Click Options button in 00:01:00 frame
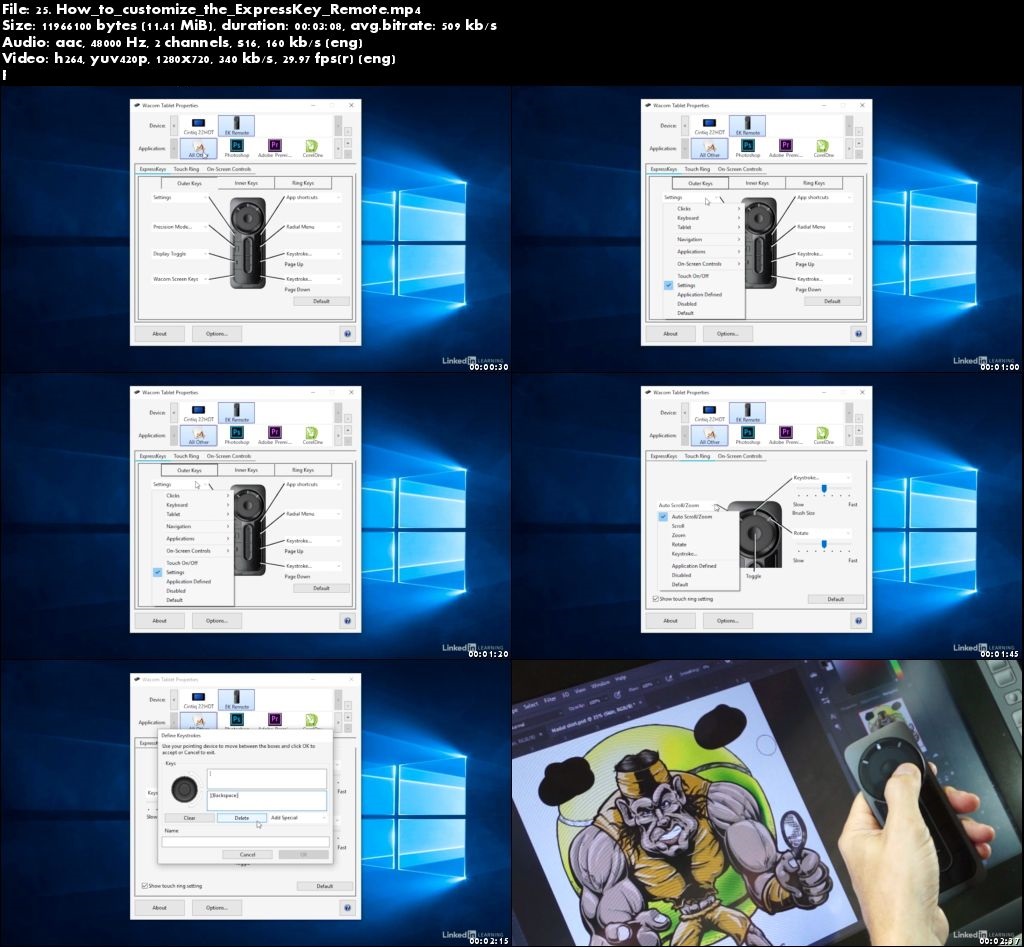This screenshot has width=1024, height=947. tap(728, 334)
